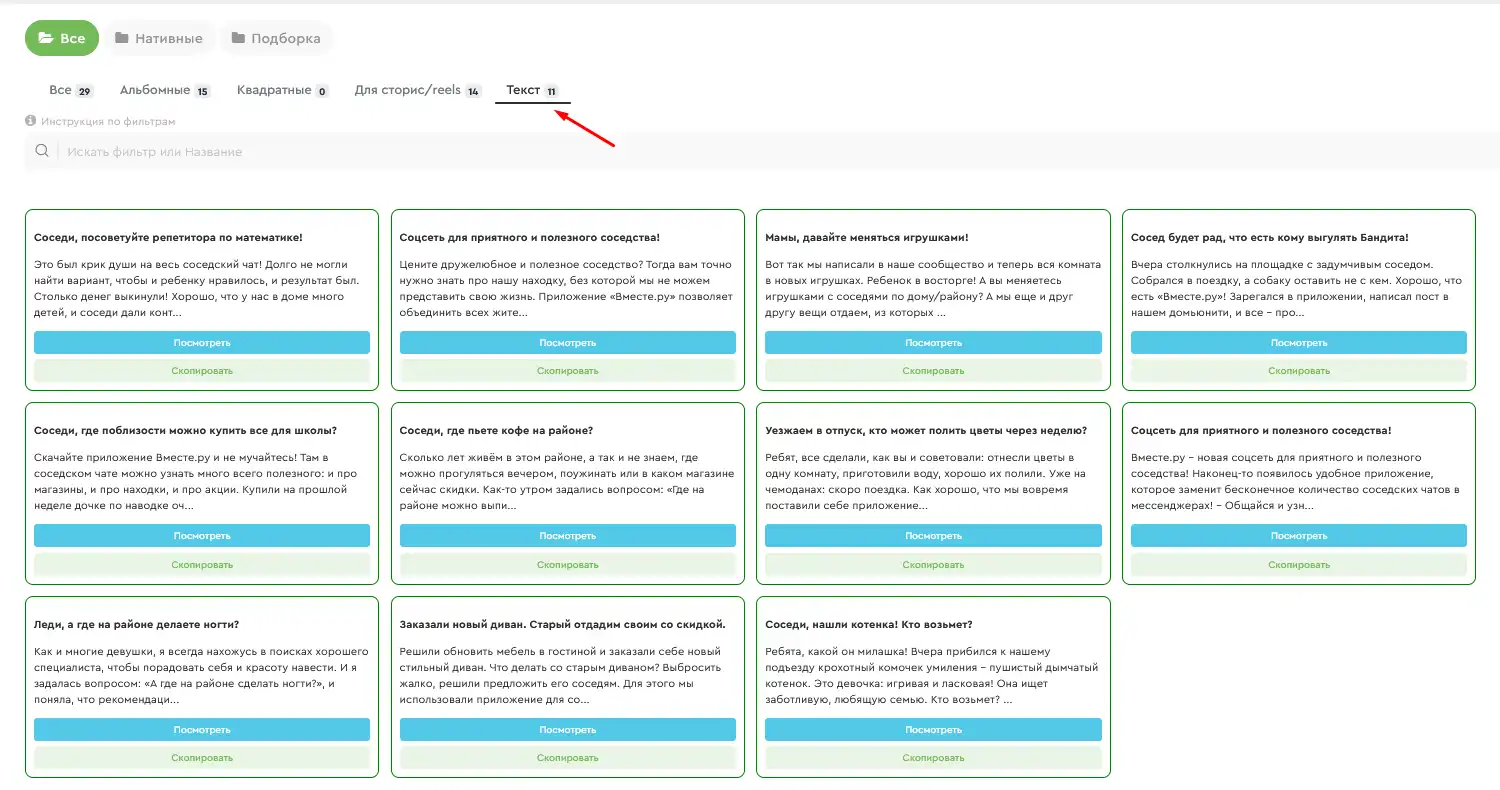View the Заказали новый диван post
The image size is (1500, 790).
click(x=568, y=730)
